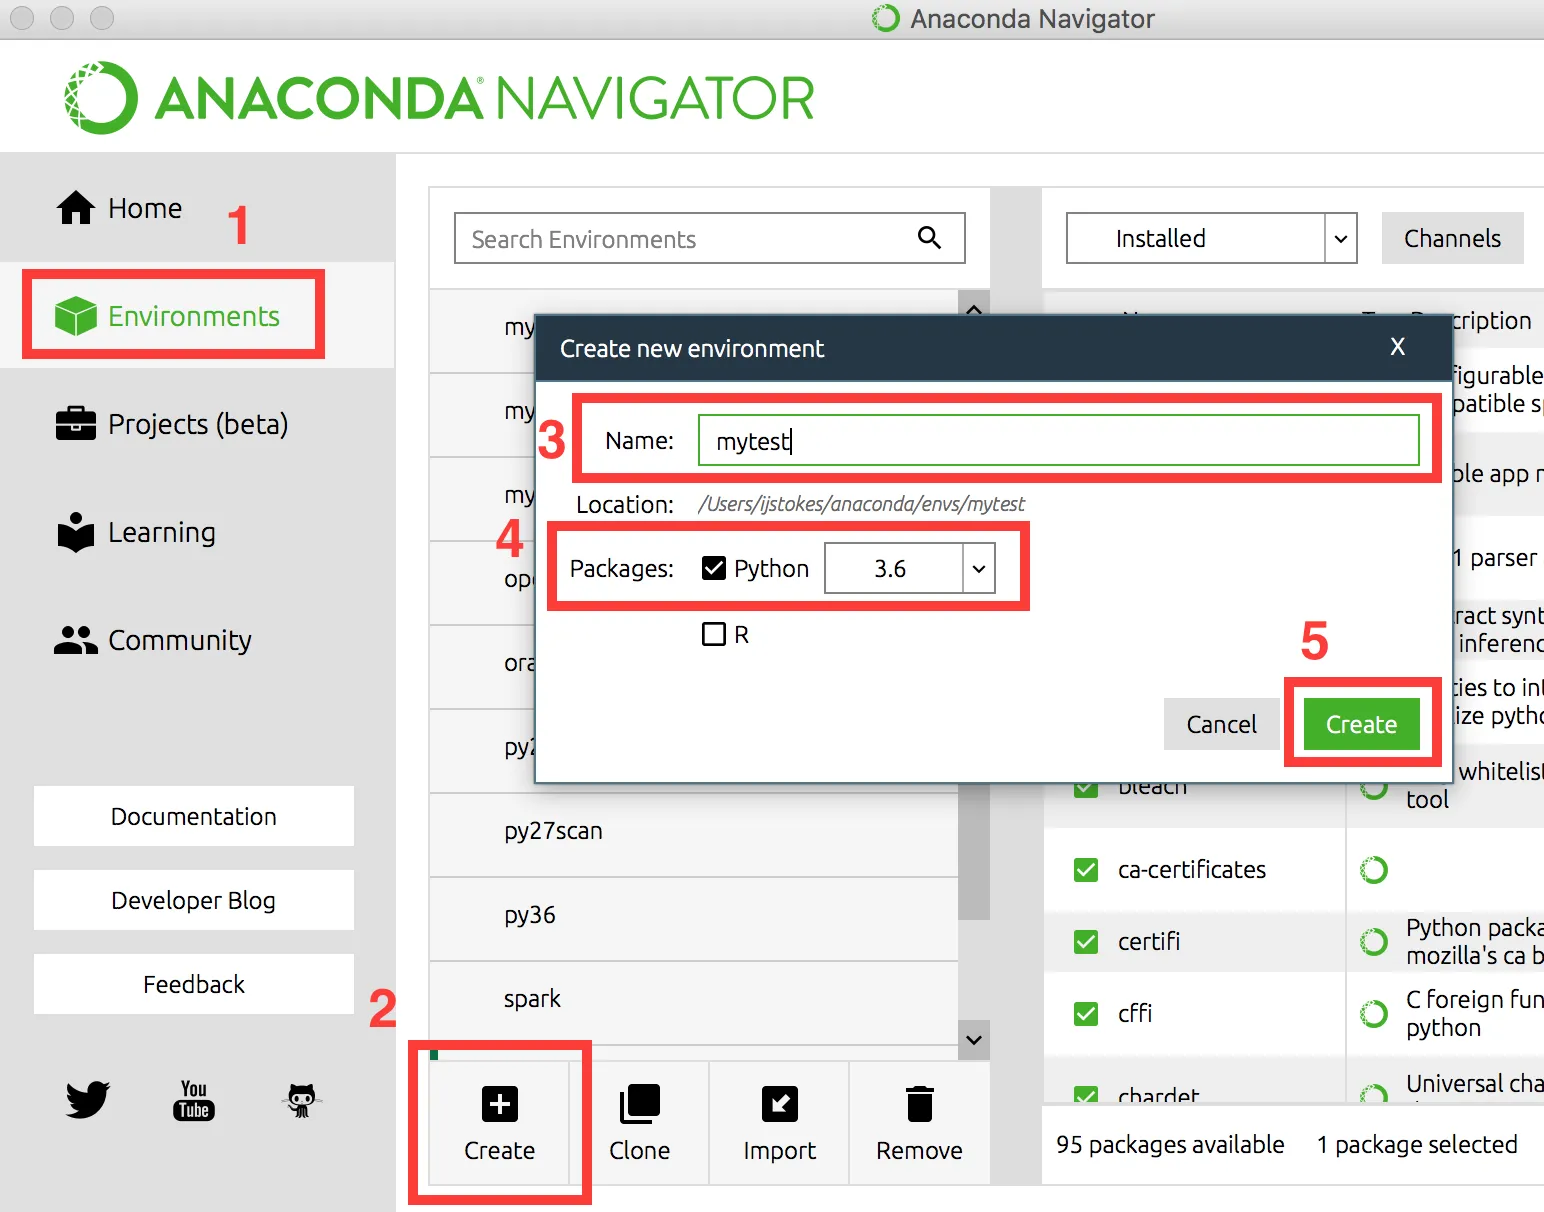
Task: Enable the Python package checkbox
Action: [x=714, y=568]
